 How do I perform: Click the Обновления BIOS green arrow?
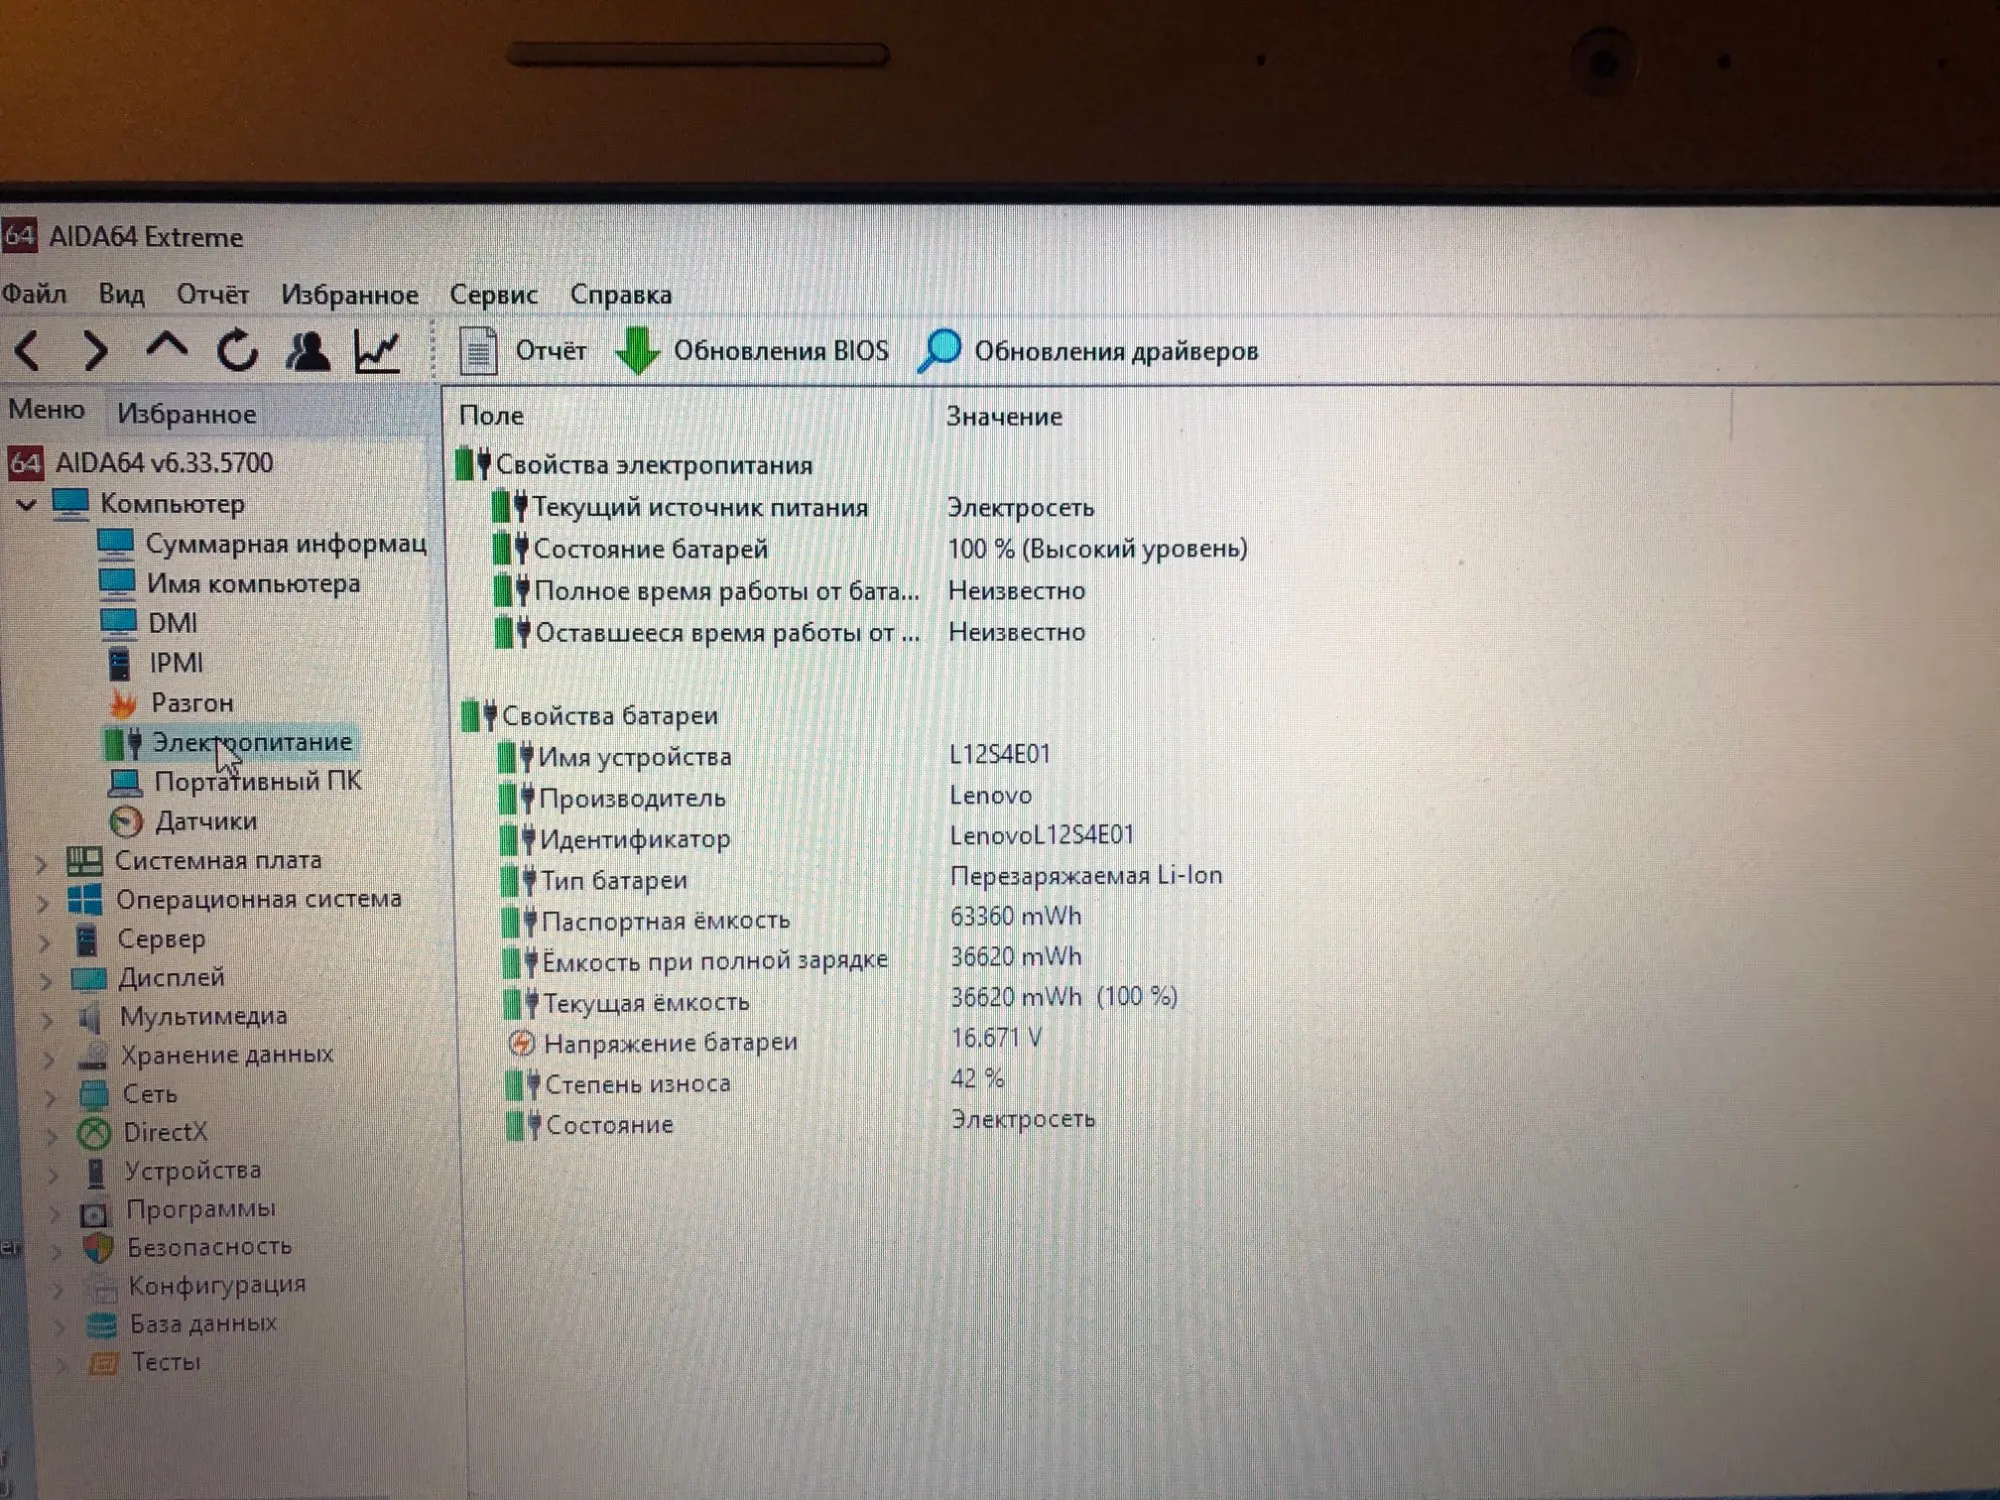[x=637, y=351]
